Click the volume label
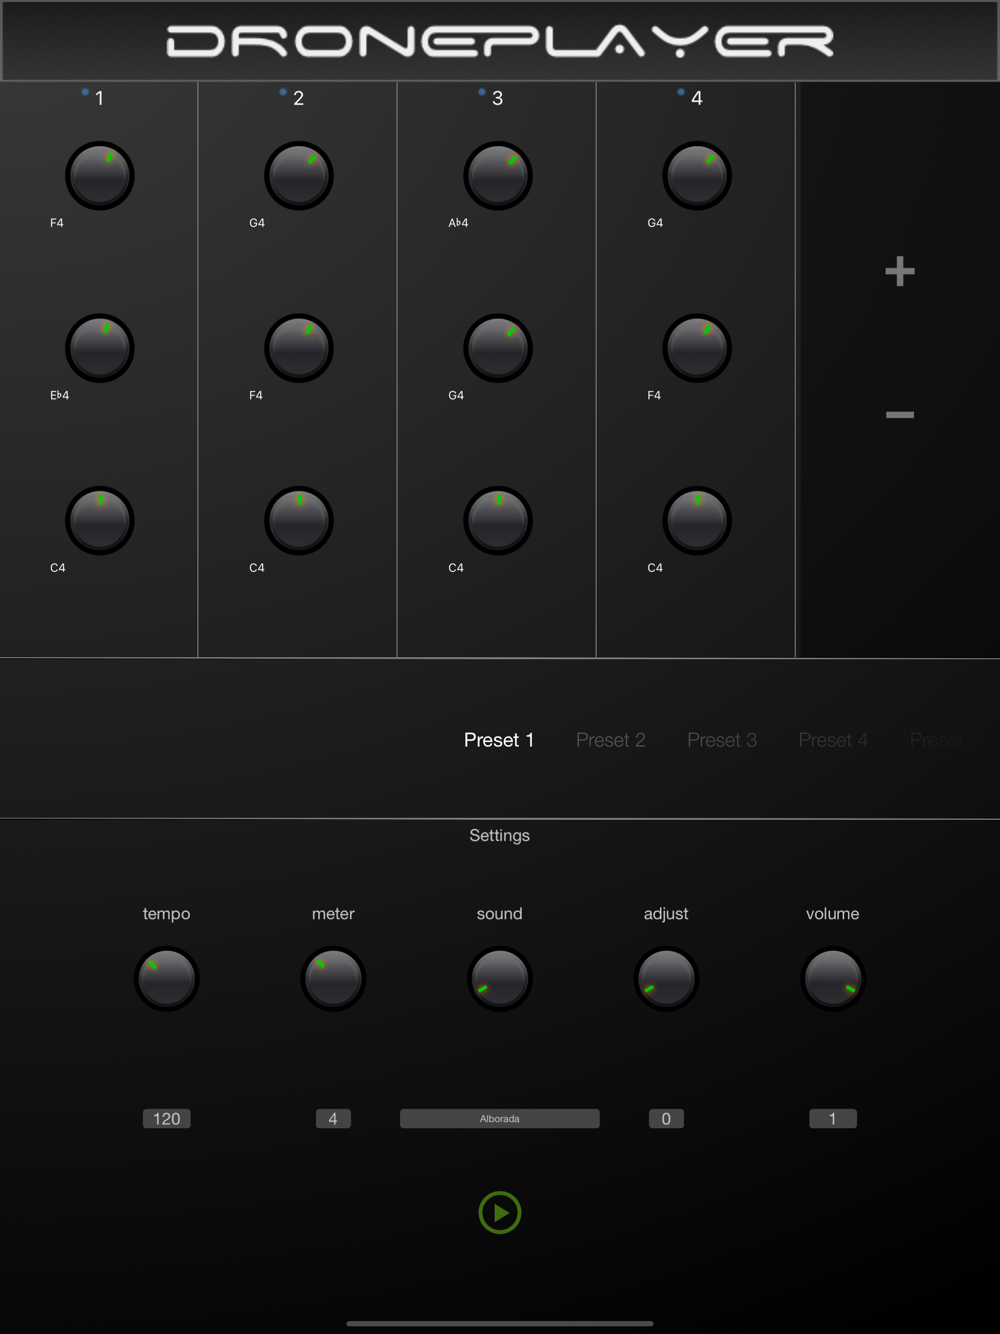This screenshot has width=1000, height=1334. click(833, 913)
